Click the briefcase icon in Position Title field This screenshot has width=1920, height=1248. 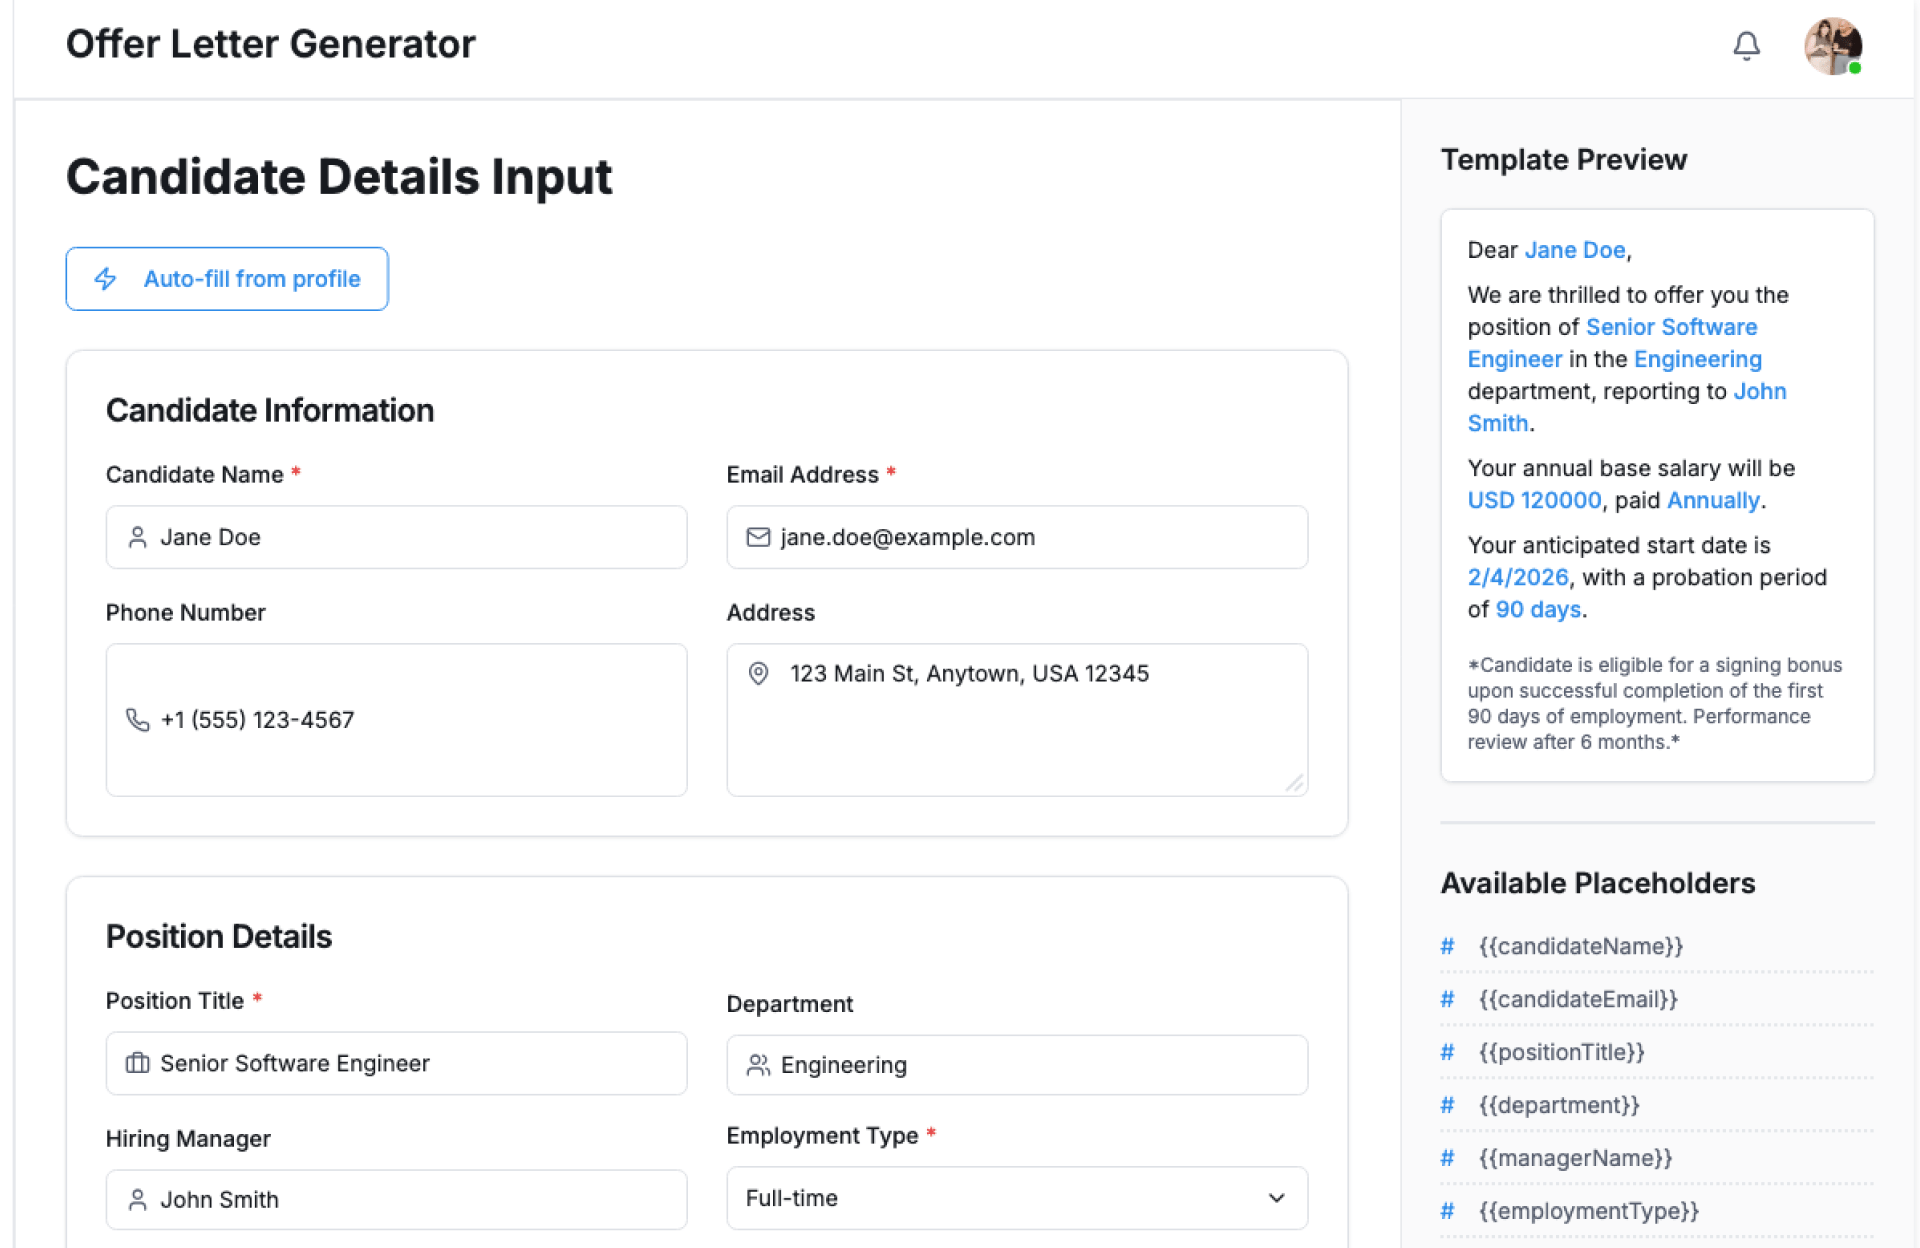click(x=138, y=1063)
